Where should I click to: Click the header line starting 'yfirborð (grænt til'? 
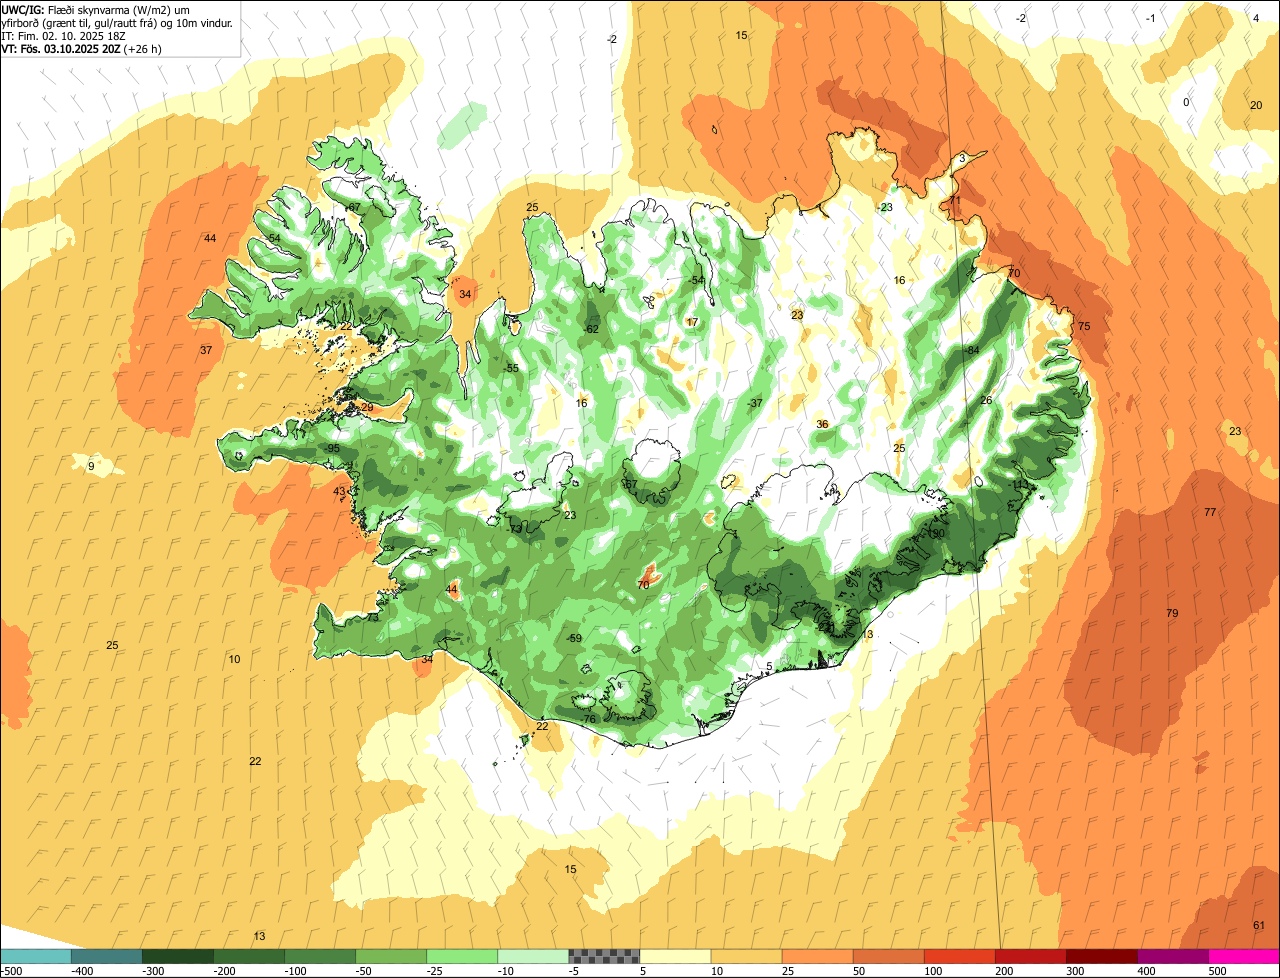pyautogui.click(x=118, y=22)
